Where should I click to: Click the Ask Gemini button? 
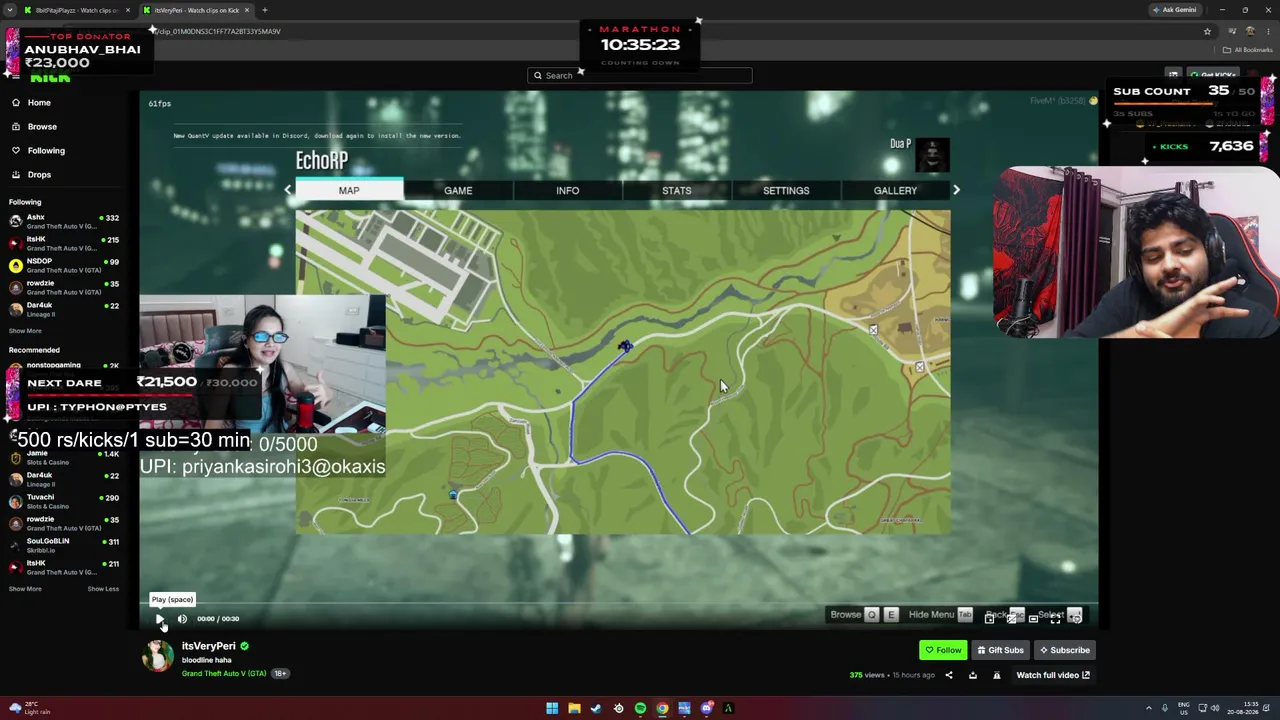[1174, 10]
